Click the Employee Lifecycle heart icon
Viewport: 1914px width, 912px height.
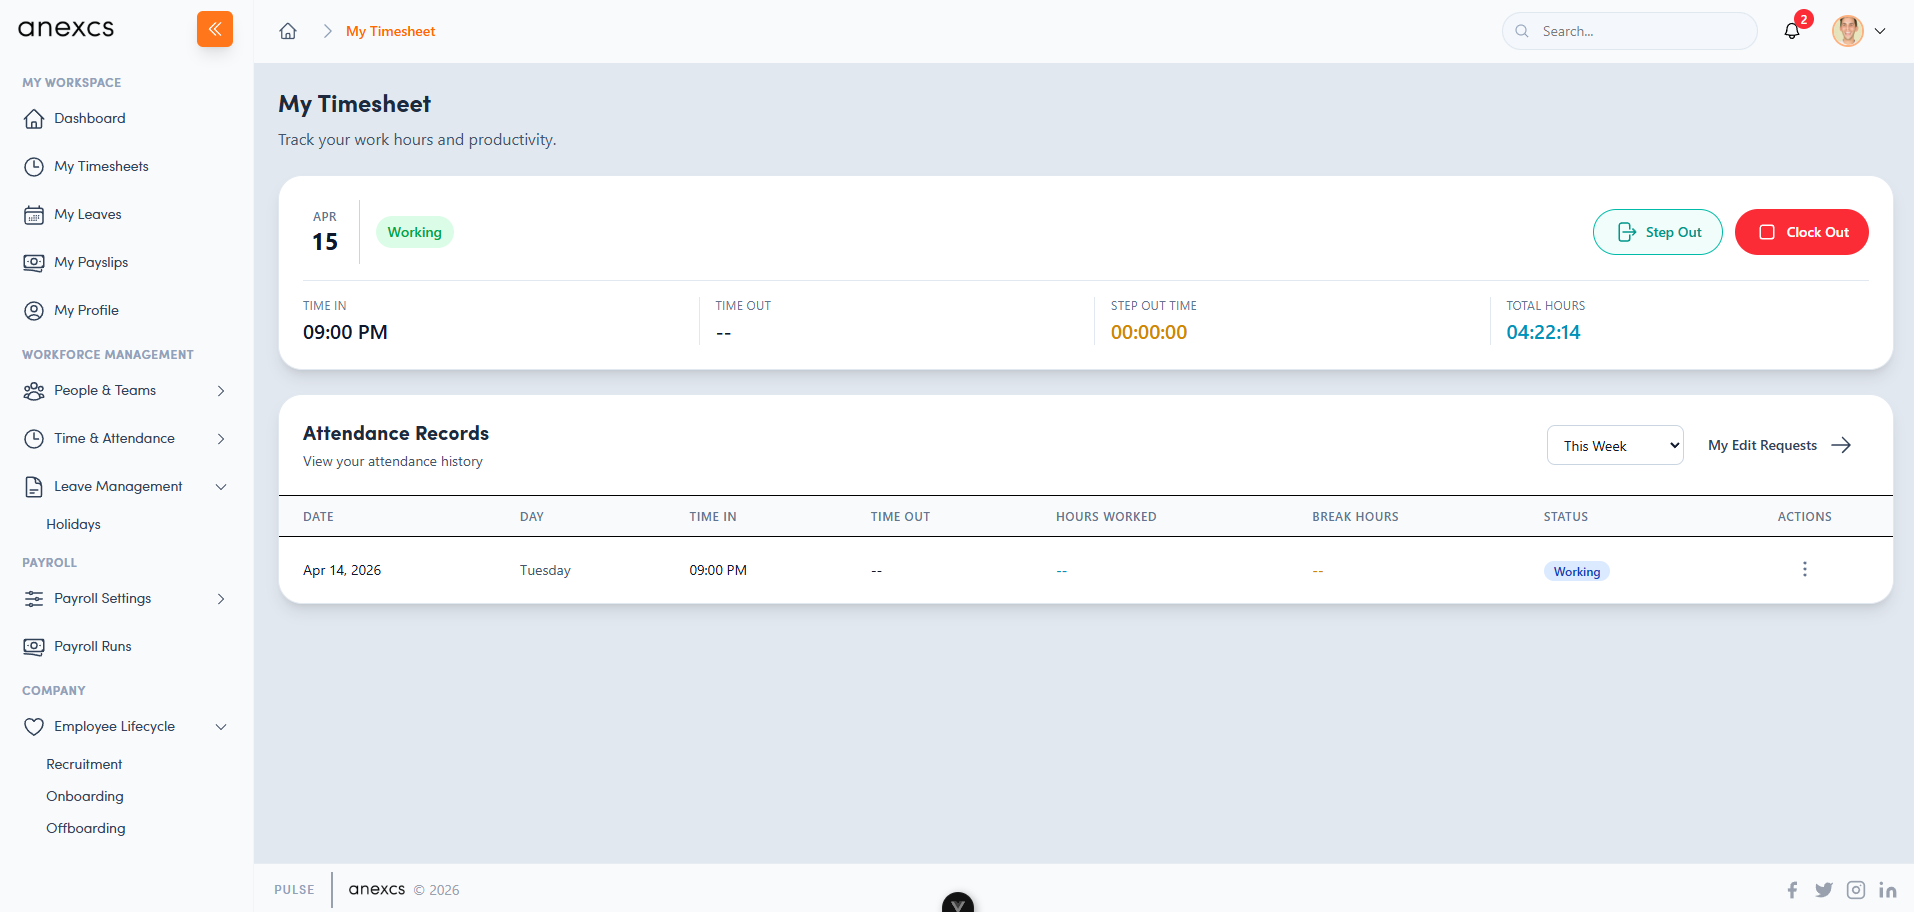(34, 727)
